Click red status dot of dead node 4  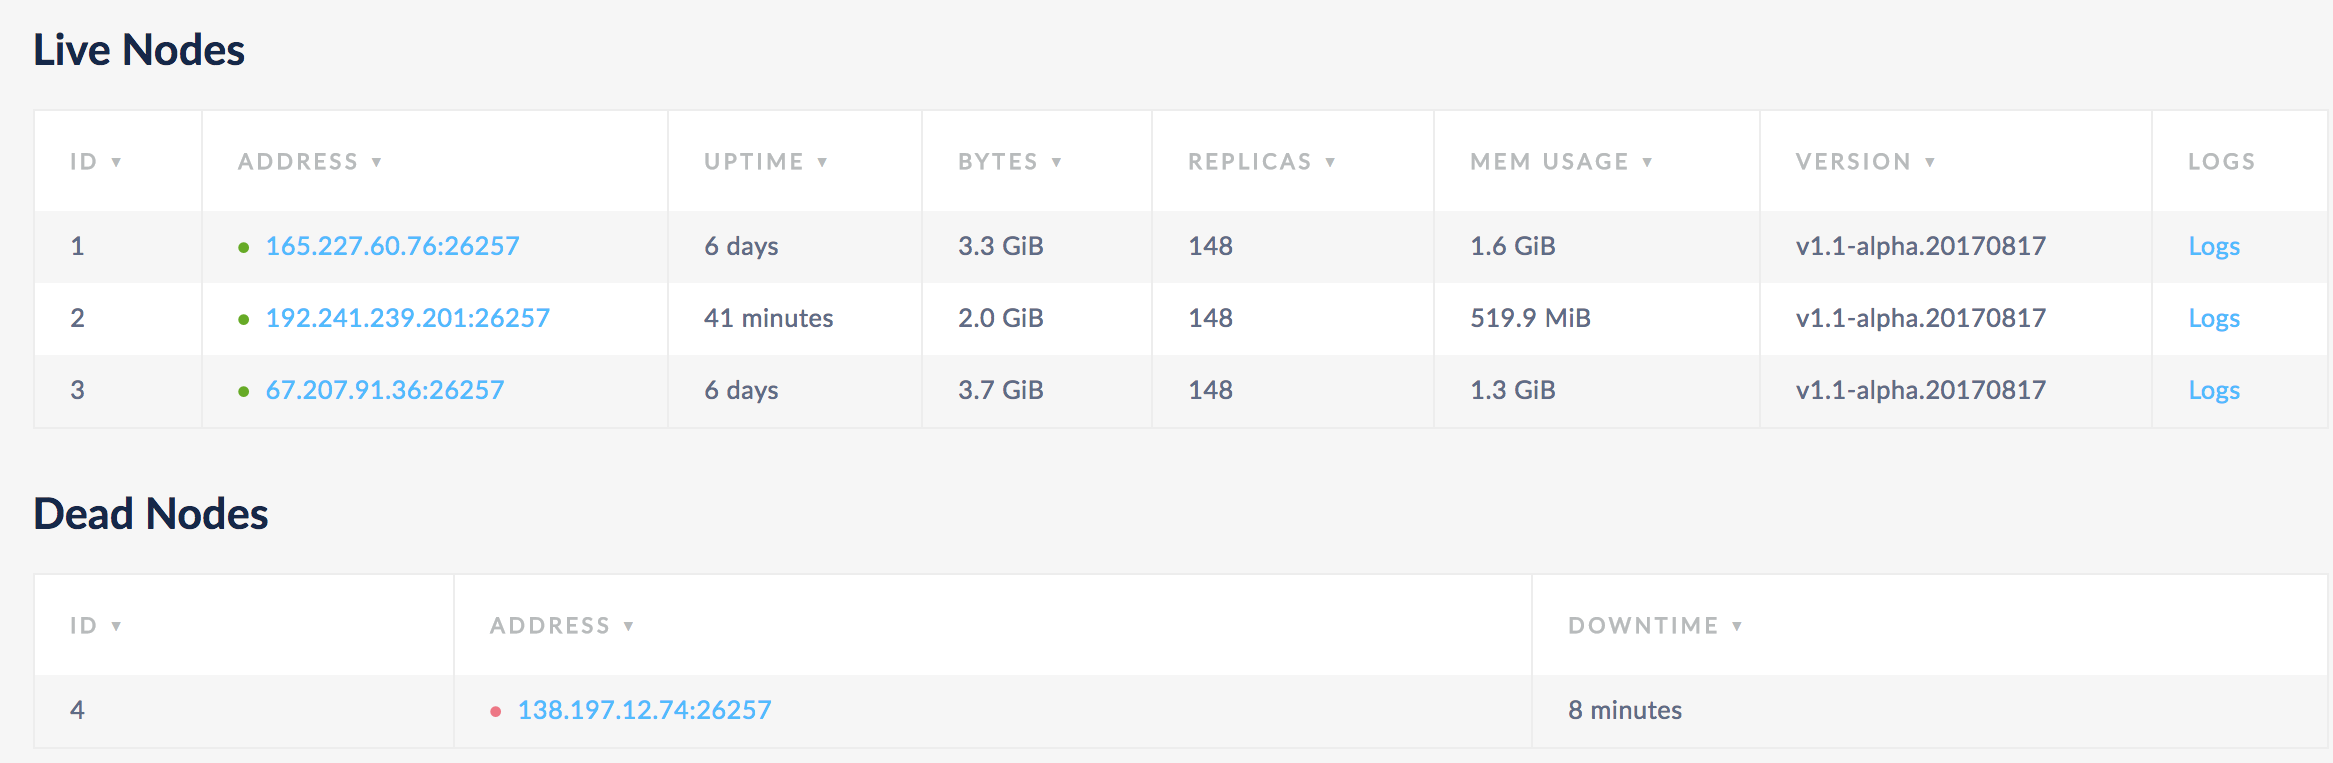pos(495,711)
